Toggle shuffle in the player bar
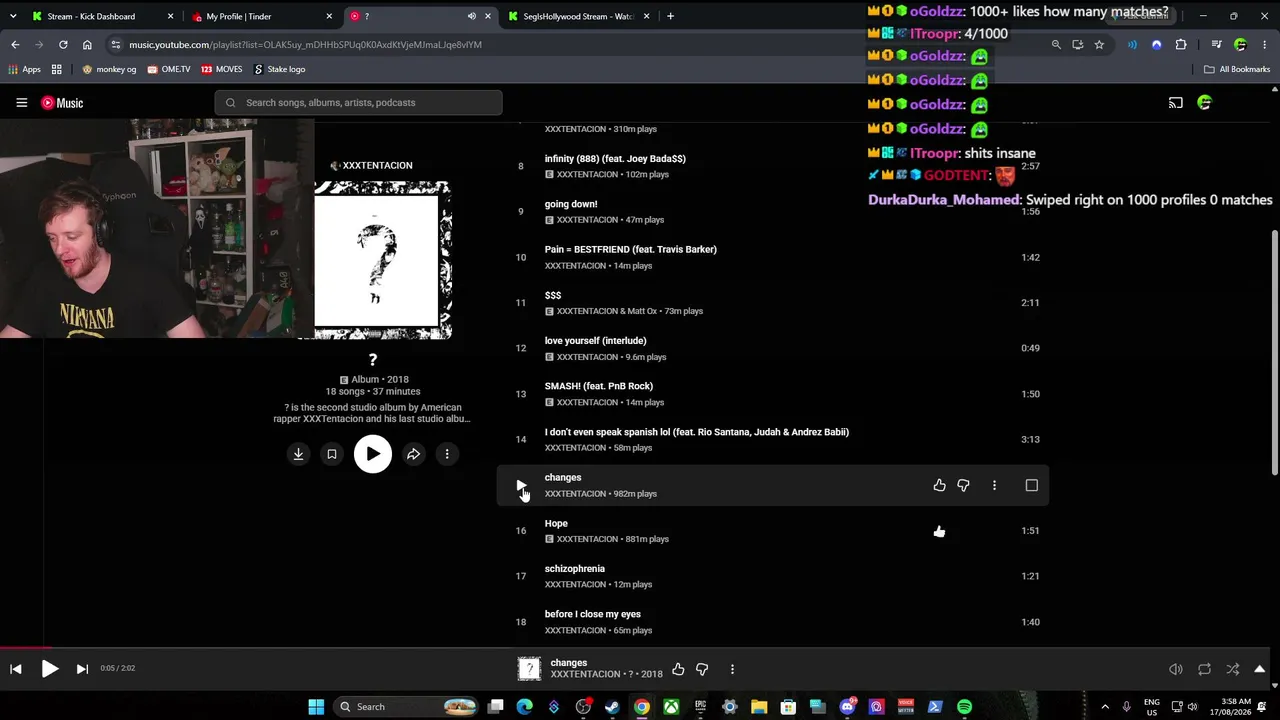This screenshot has width=1280, height=720. coord(1233,669)
